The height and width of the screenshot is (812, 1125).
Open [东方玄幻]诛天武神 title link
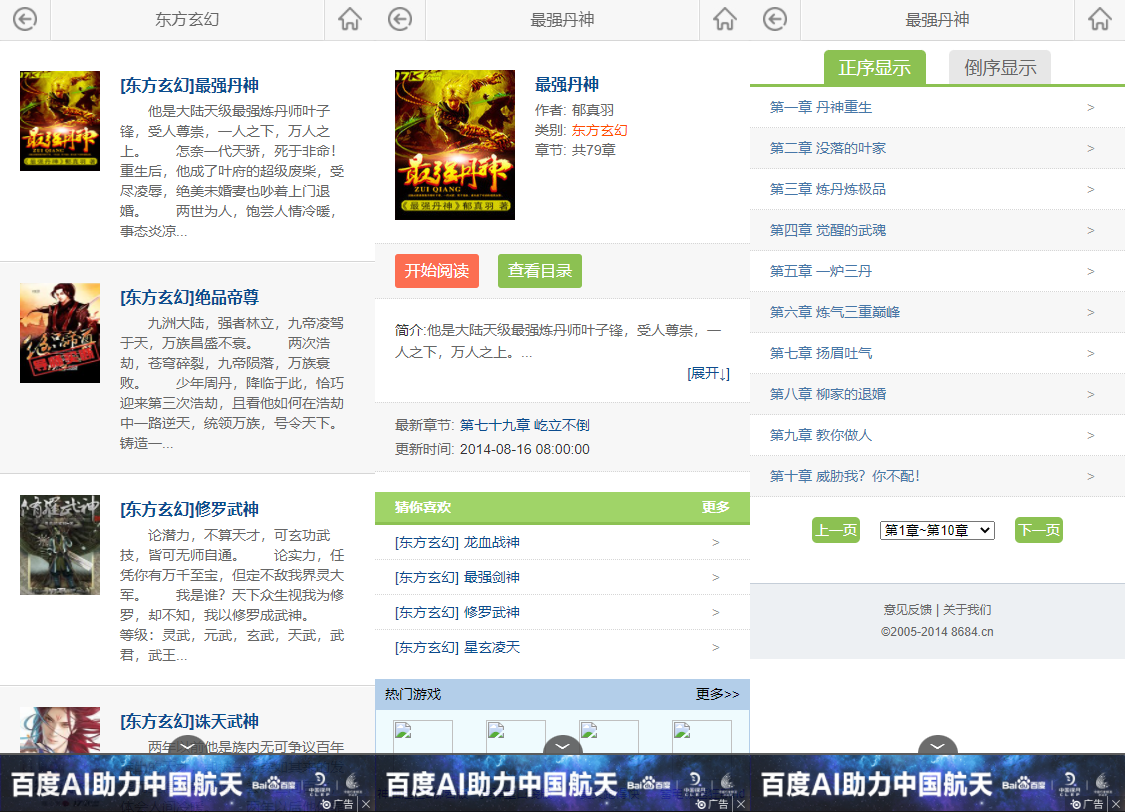pyautogui.click(x=189, y=722)
